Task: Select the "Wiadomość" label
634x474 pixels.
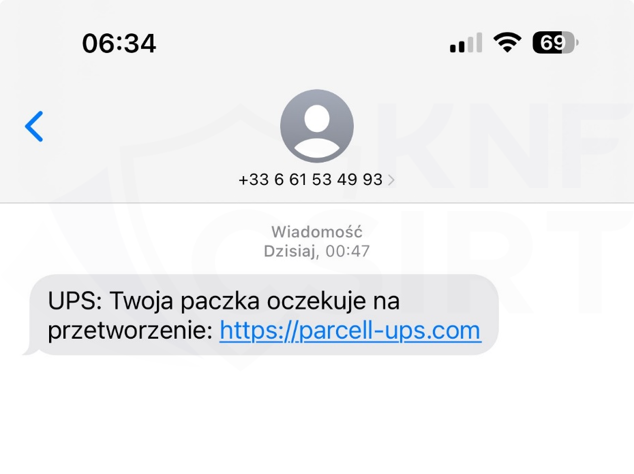Action: coord(317,232)
